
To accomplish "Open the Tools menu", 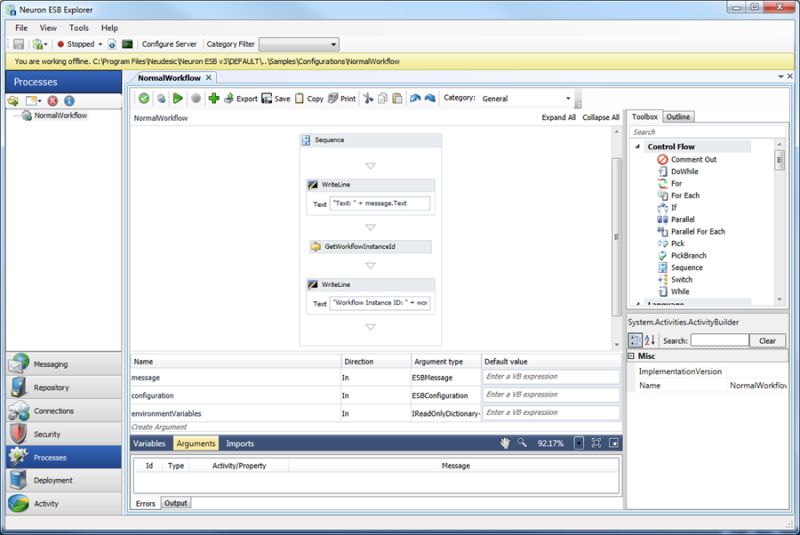I will point(79,28).
